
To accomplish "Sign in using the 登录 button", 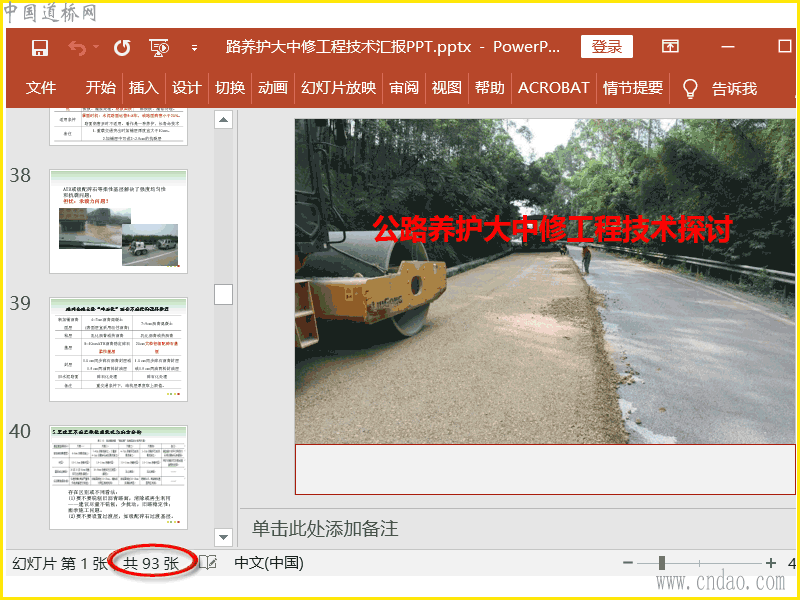I will pos(607,47).
